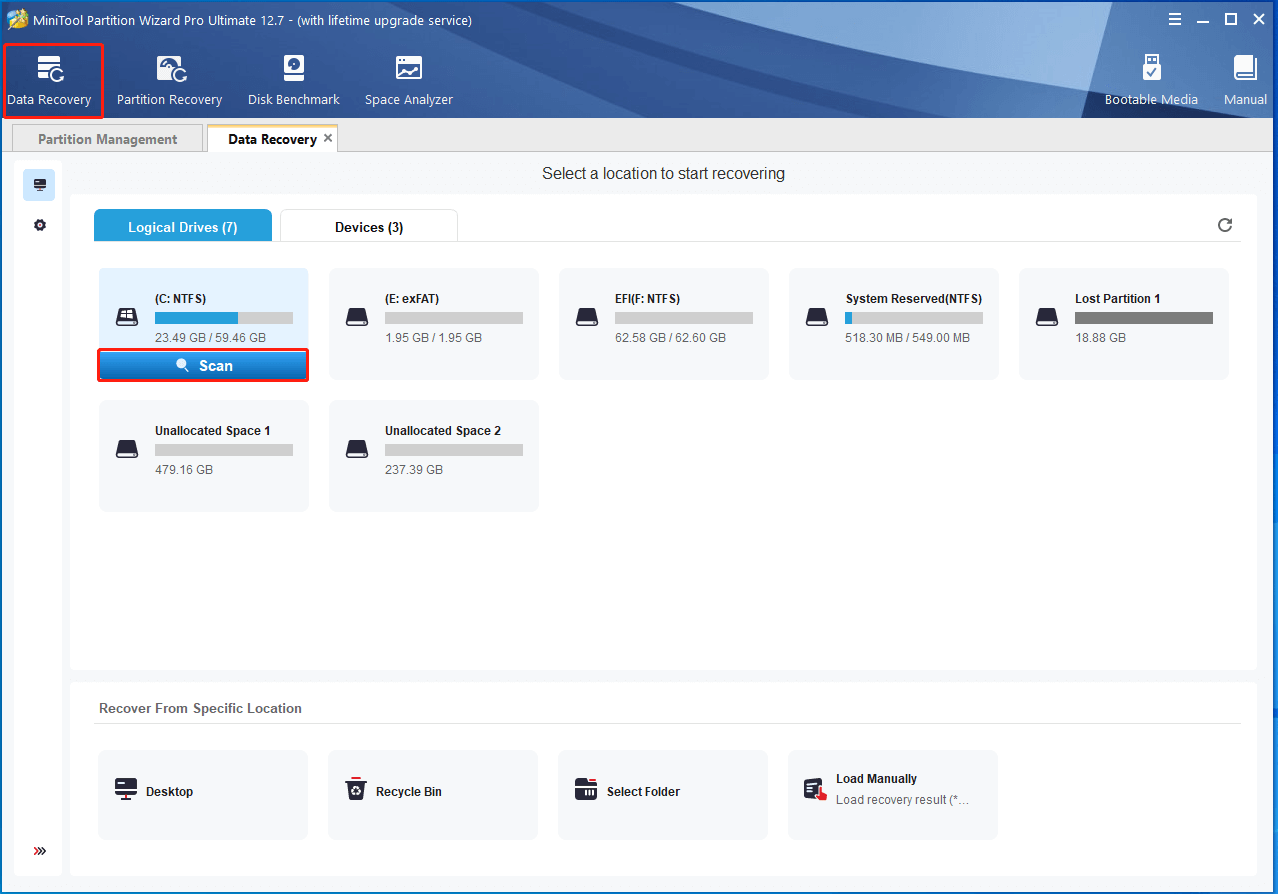Refresh the drive list
The height and width of the screenshot is (894, 1278).
1225,225
